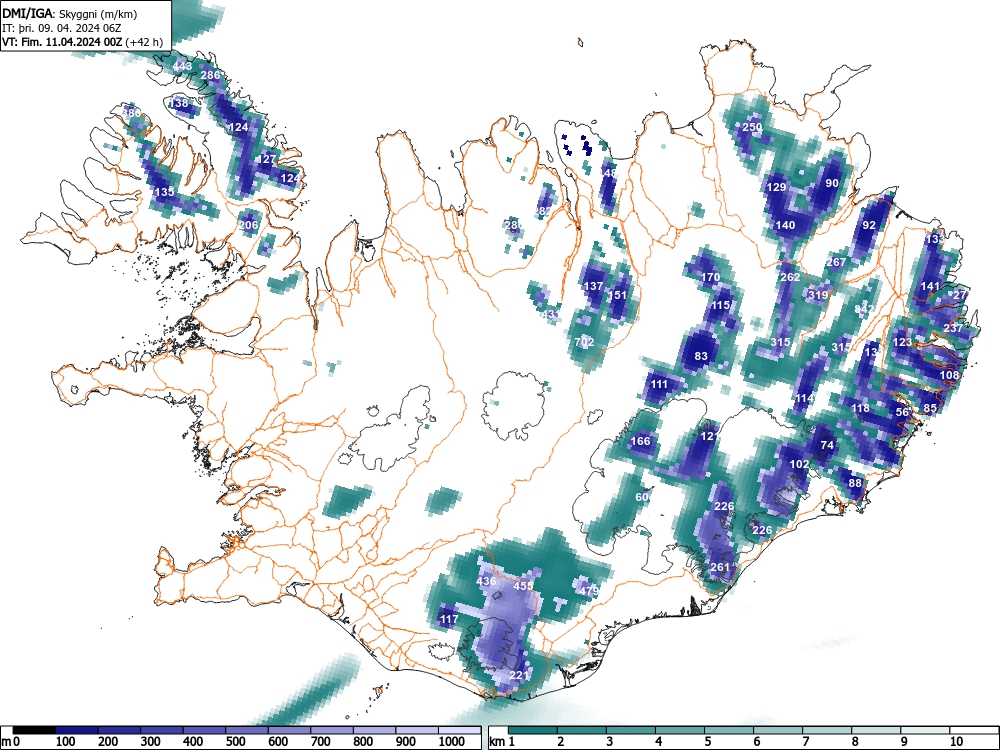Click the visibility value 221 on the map
The height and width of the screenshot is (750, 1000).
[x=518, y=676]
